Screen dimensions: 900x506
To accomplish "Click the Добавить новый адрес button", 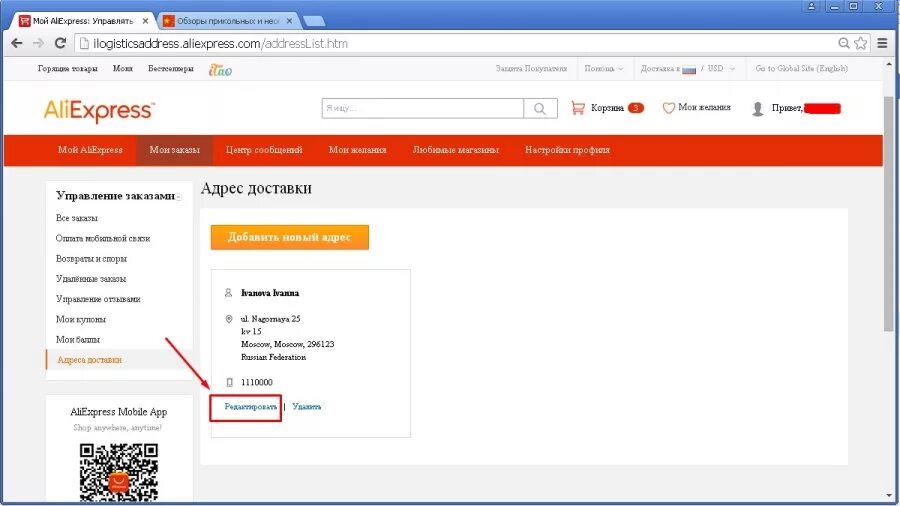I will [290, 238].
